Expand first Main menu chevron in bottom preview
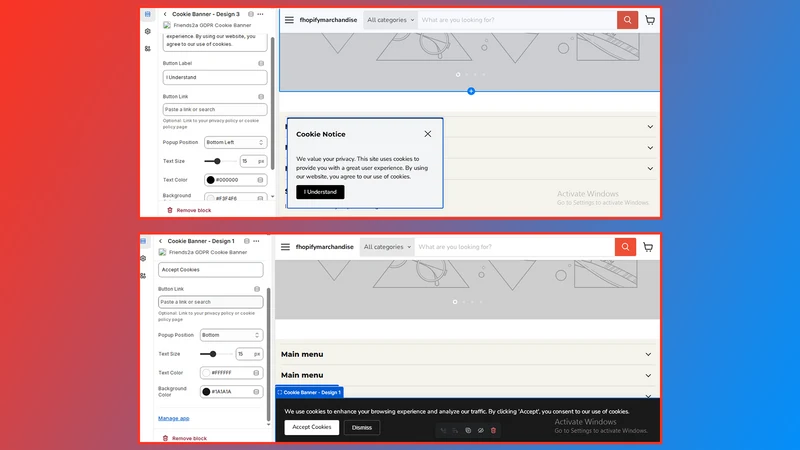This screenshot has height=450, width=800. [x=648, y=354]
